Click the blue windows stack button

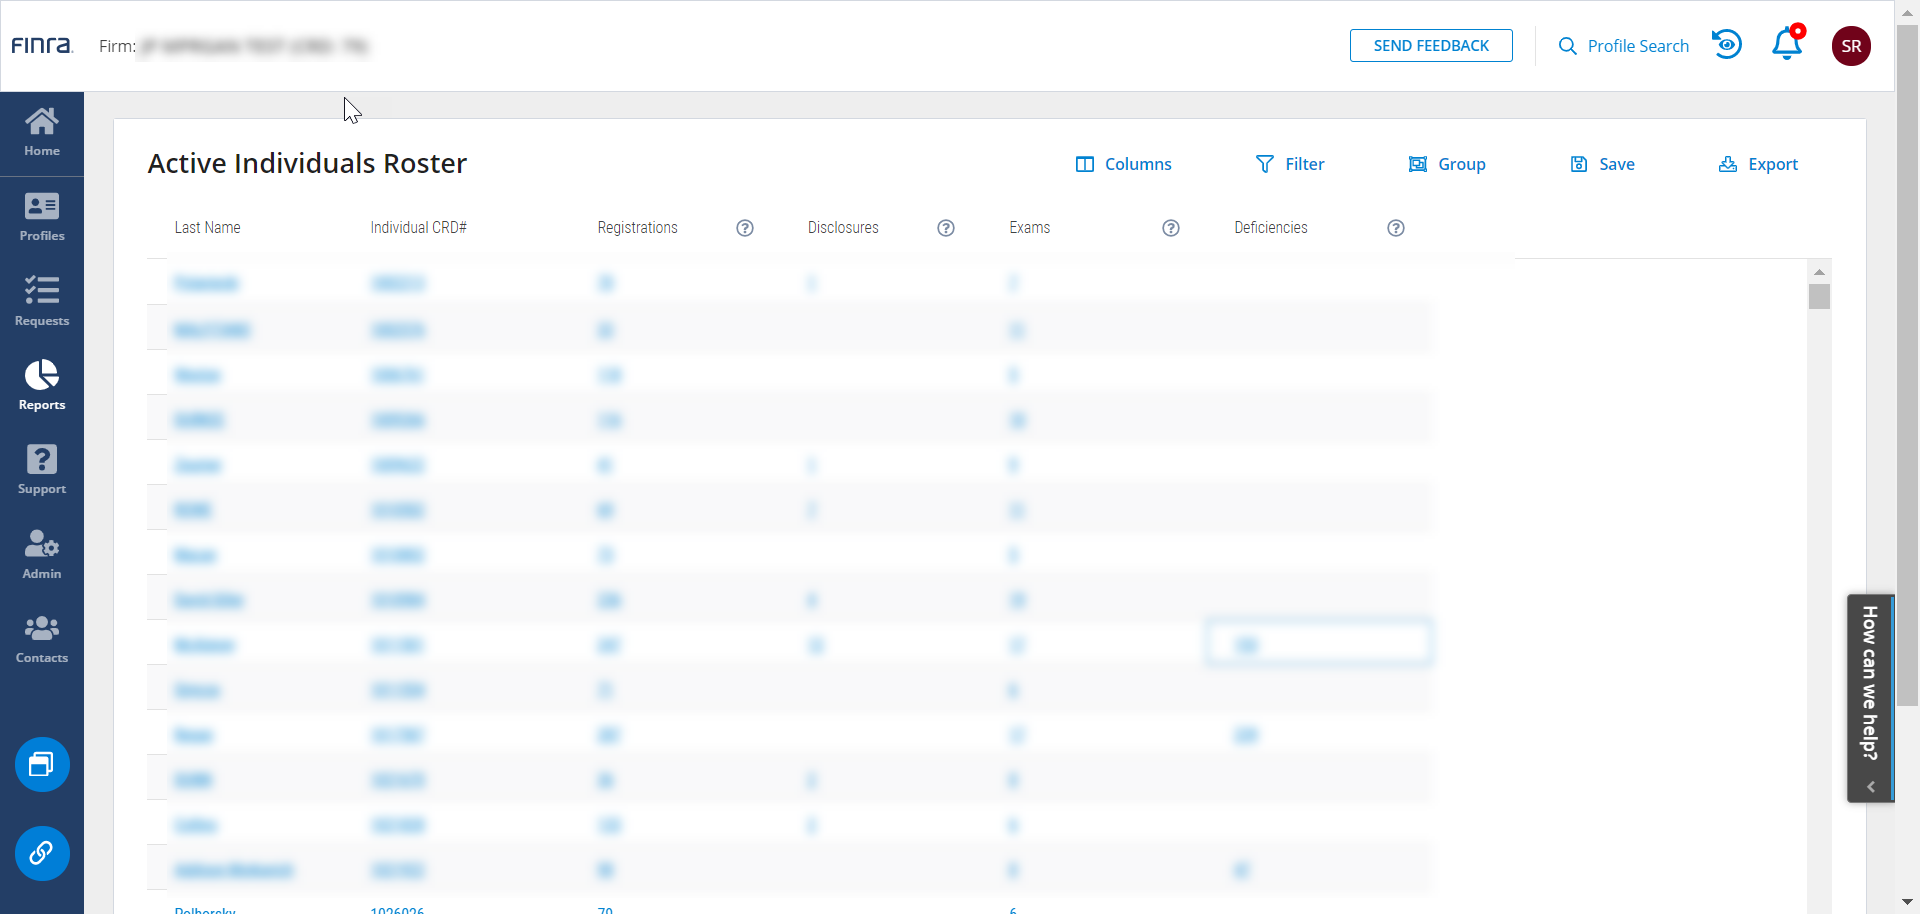click(42, 765)
